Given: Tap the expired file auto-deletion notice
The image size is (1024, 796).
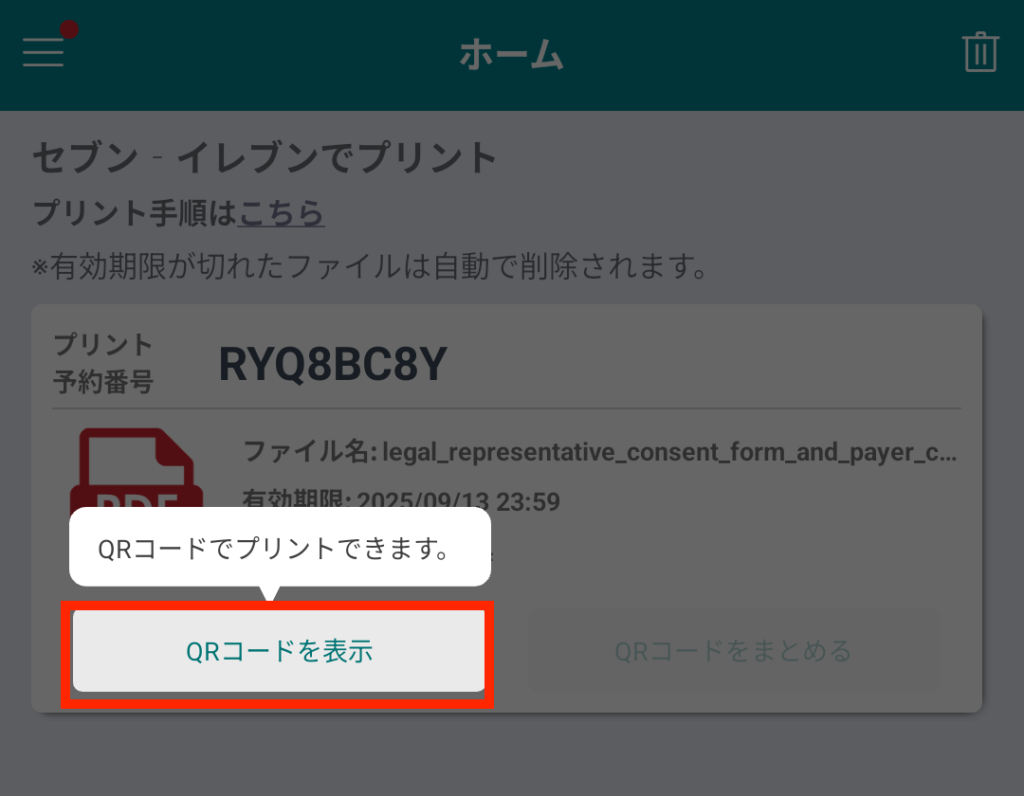Looking at the screenshot, I should click(370, 266).
